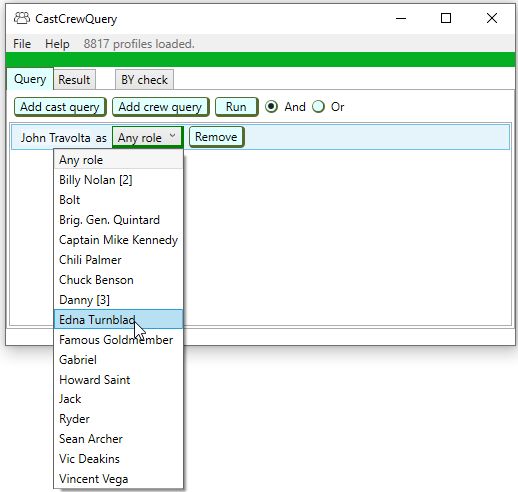Remove the John Travolta query

pos(216,137)
